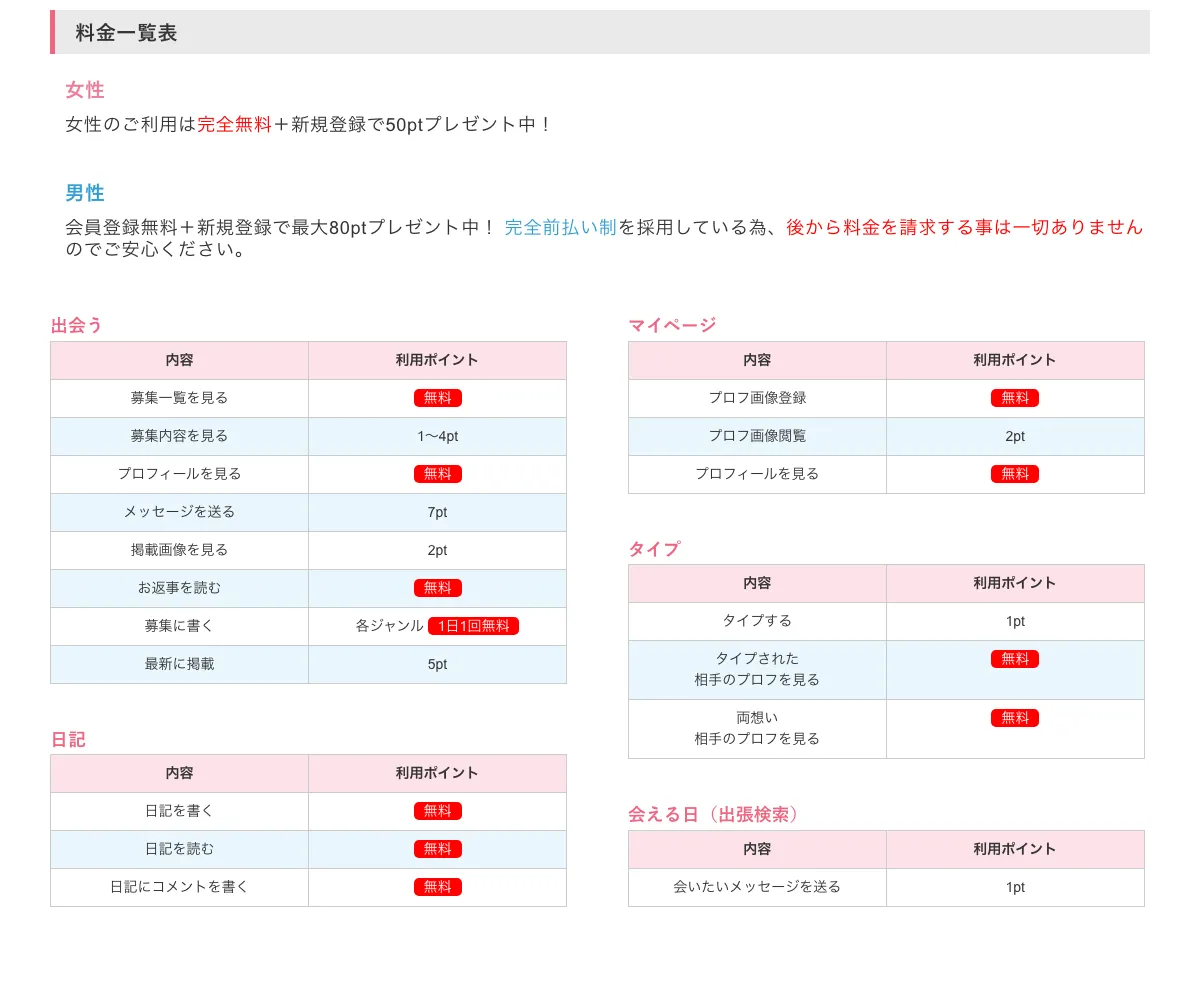Click the blue 完全前払い制 text
The height and width of the screenshot is (1000, 1200).
pyautogui.click(x=560, y=227)
